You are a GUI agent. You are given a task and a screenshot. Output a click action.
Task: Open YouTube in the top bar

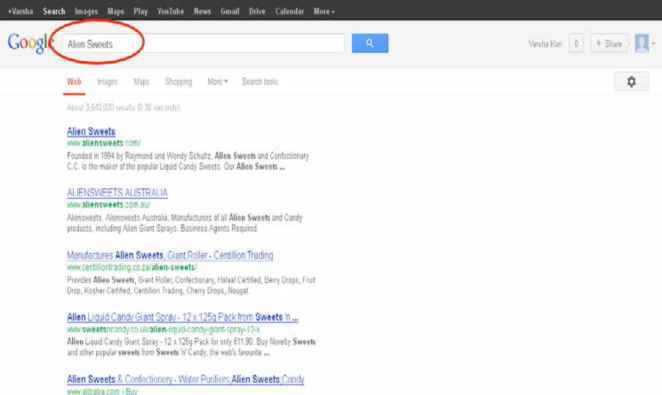coord(171,11)
